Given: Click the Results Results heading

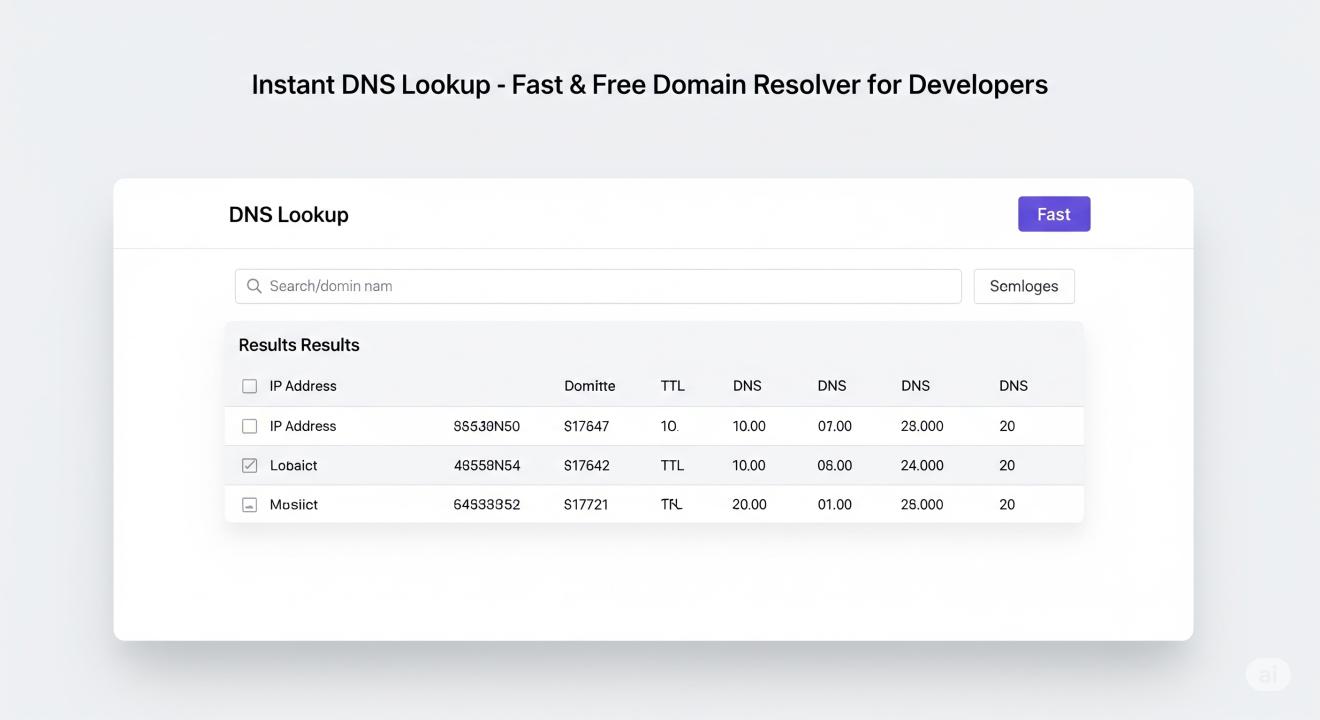Looking at the screenshot, I should tap(298, 345).
